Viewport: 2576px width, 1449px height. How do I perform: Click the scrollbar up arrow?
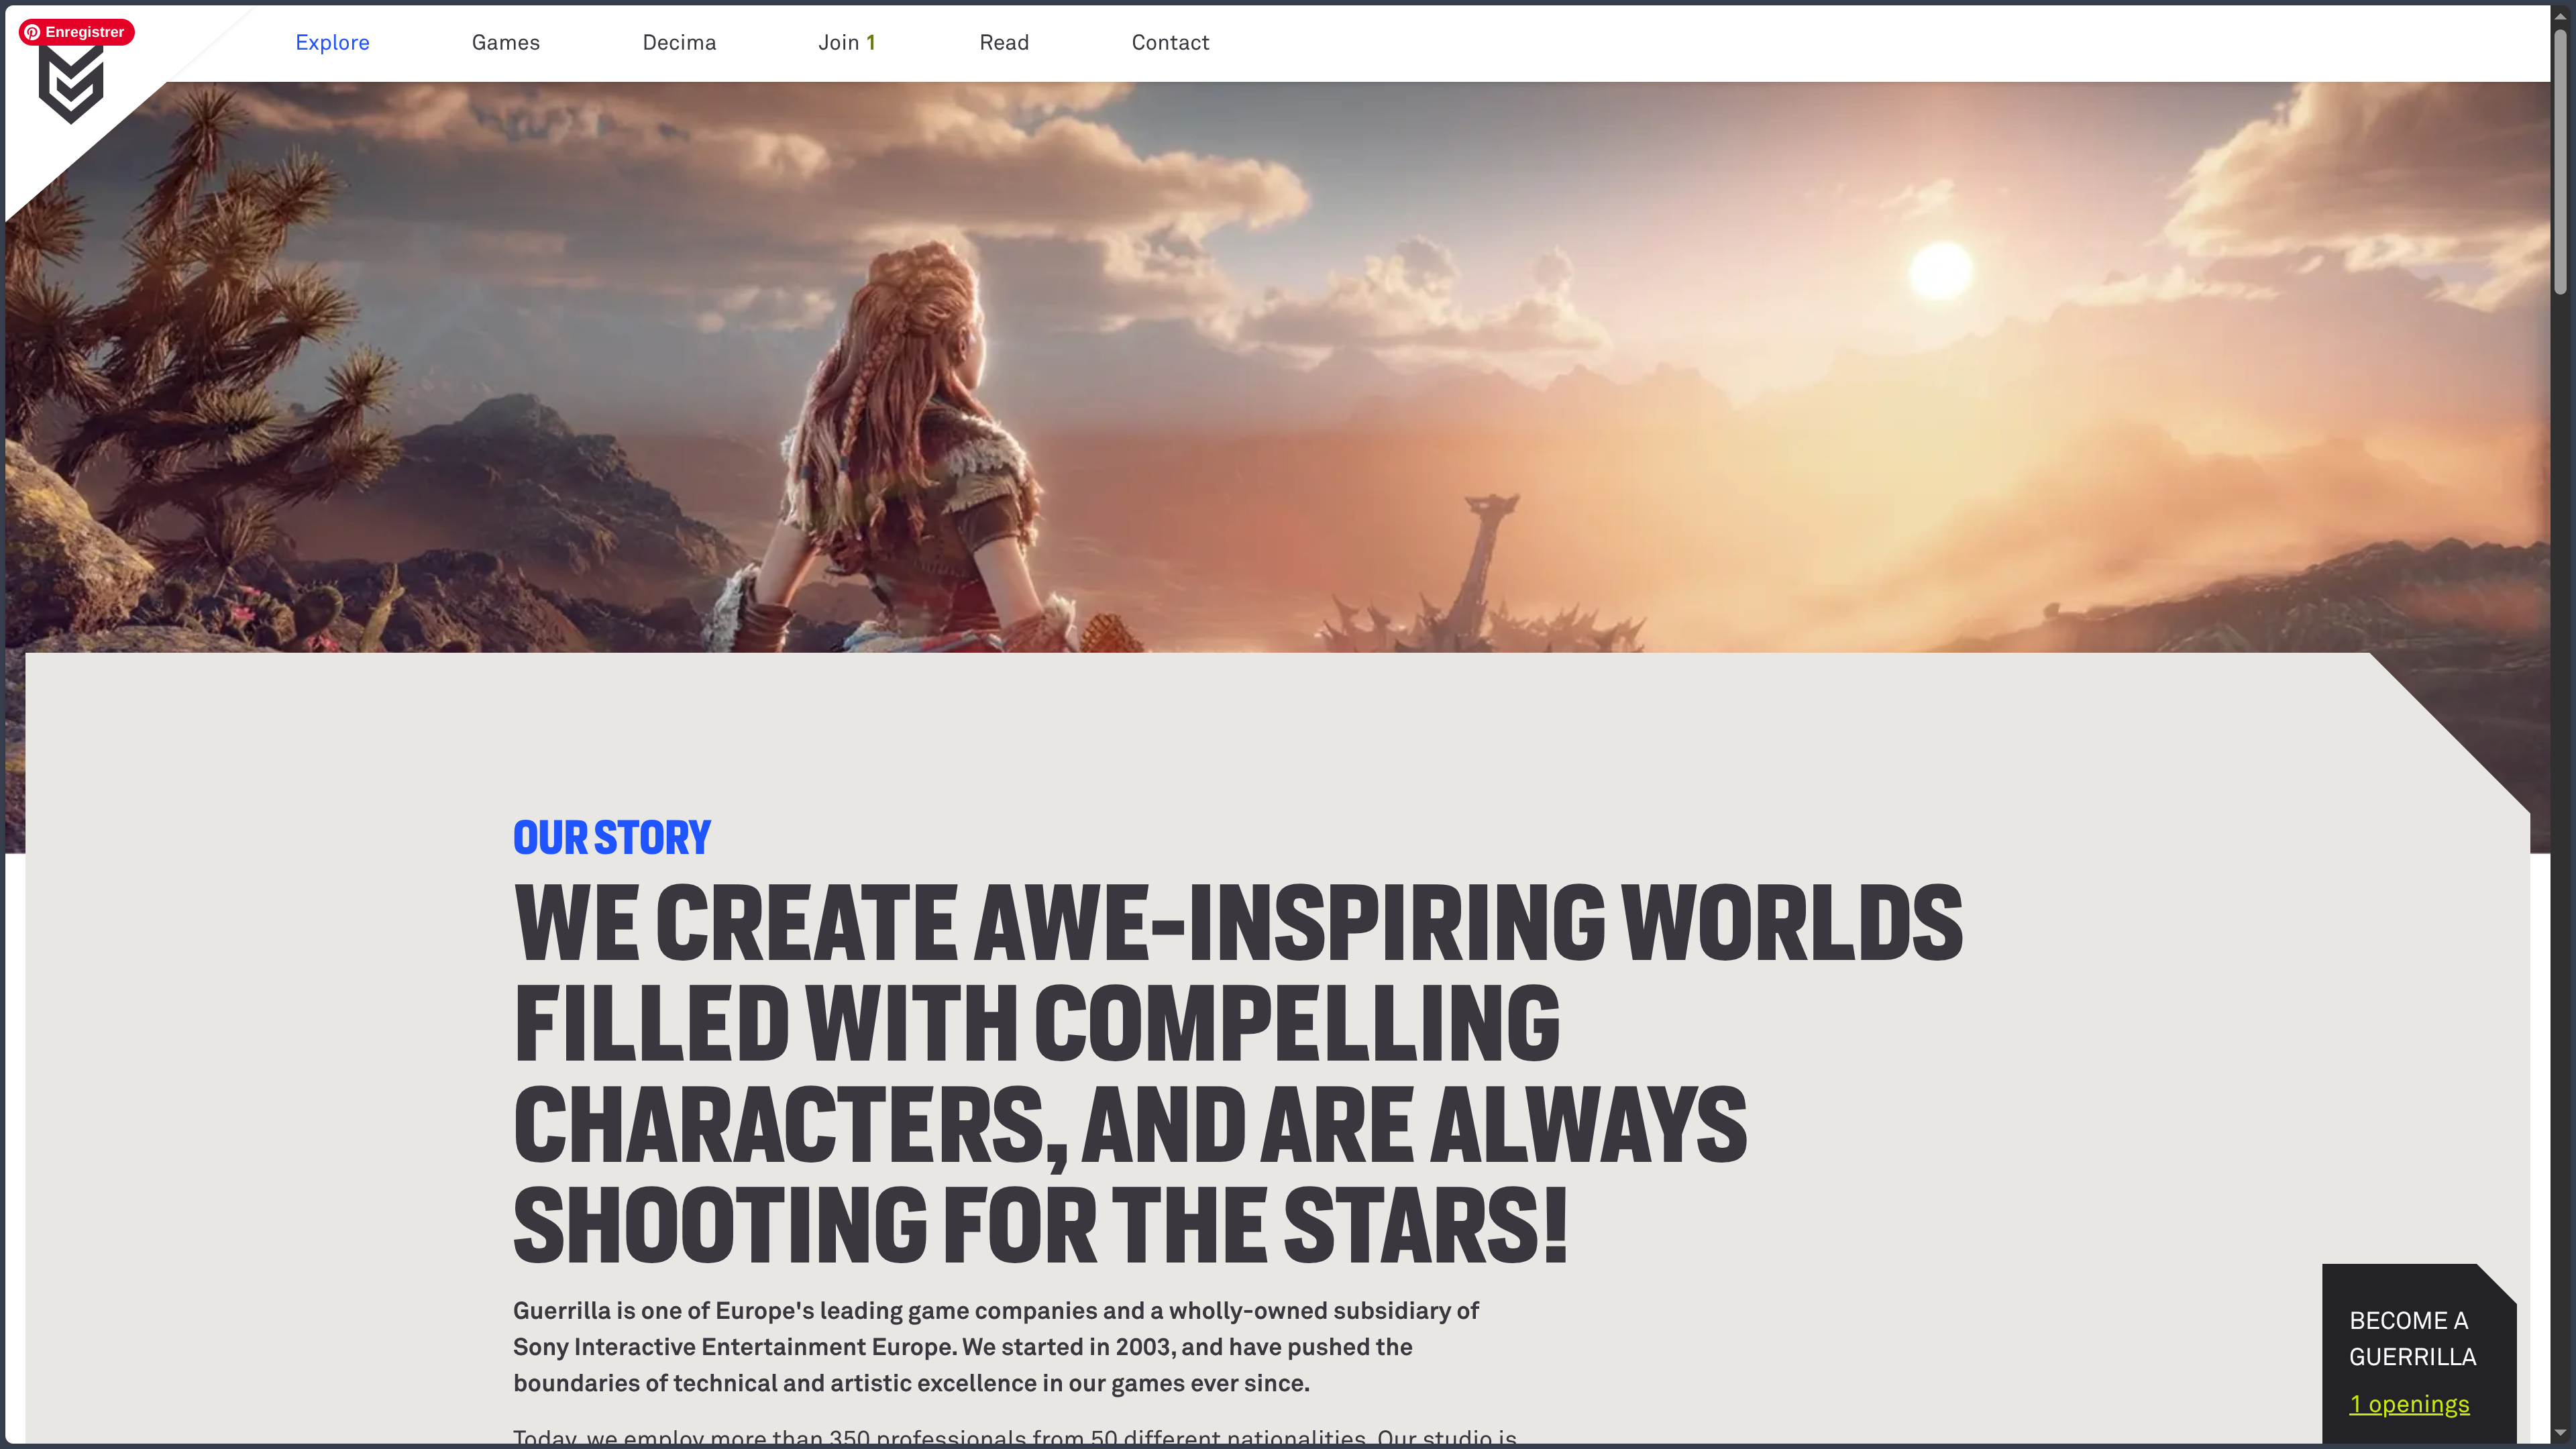(2560, 15)
